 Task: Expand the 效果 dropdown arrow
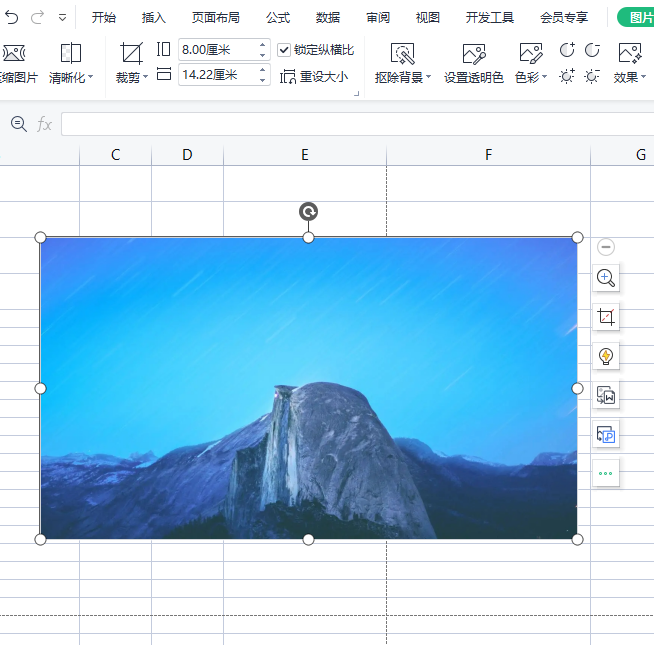(644, 77)
